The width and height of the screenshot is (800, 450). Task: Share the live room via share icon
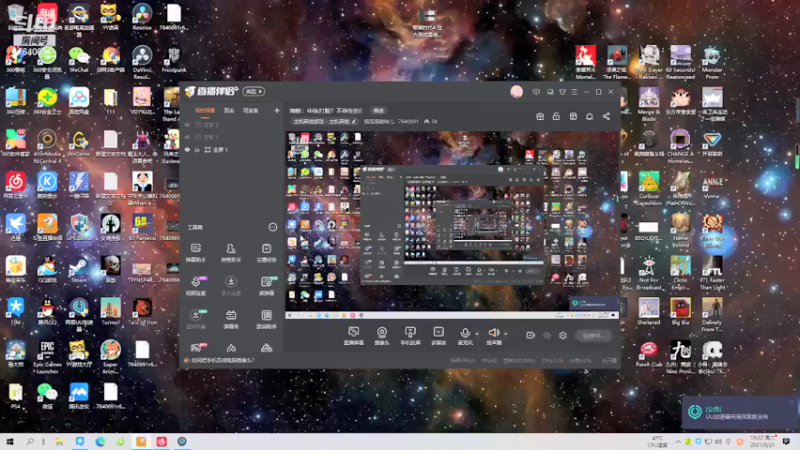click(x=606, y=116)
